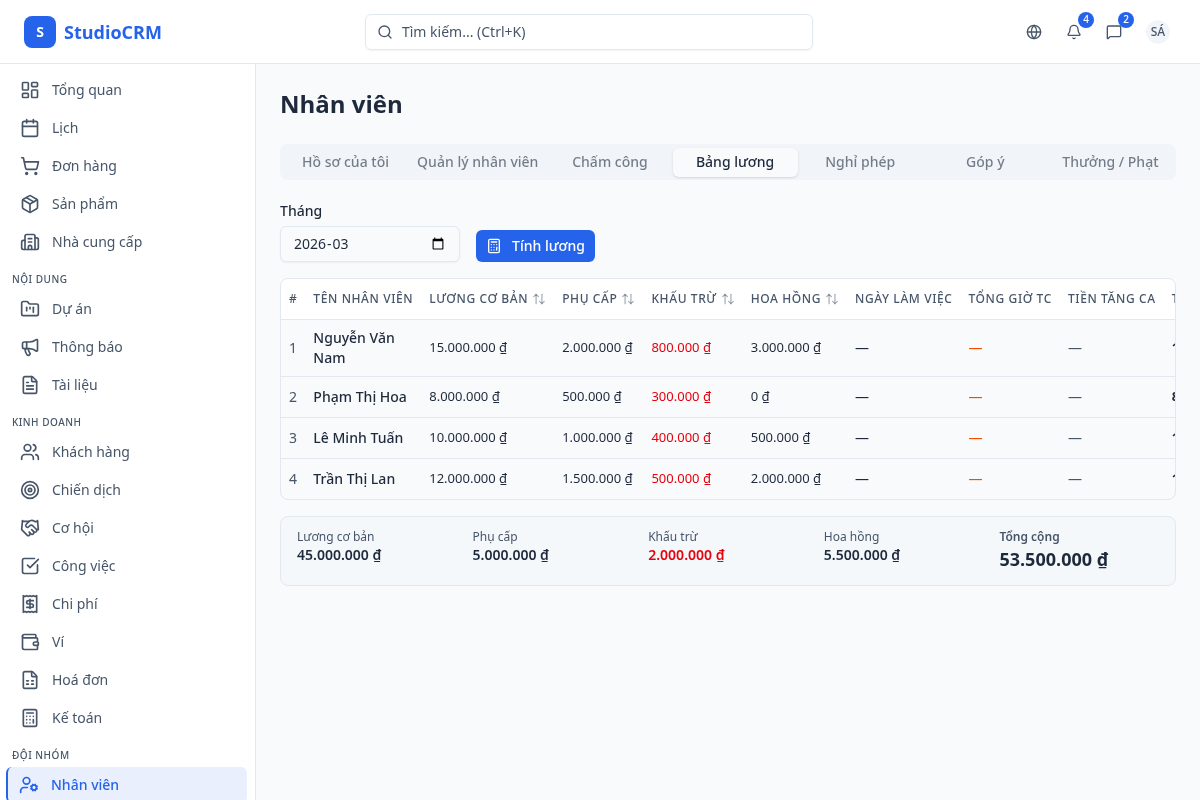The width and height of the screenshot is (1200, 800).
Task: Select Ví wallet in the sidebar
Action: point(58,642)
